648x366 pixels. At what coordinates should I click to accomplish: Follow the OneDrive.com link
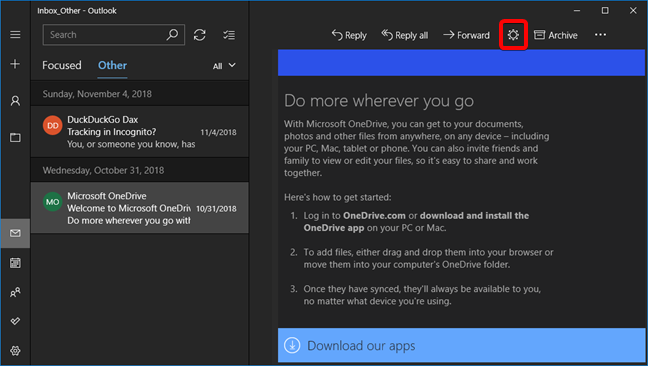tap(374, 216)
